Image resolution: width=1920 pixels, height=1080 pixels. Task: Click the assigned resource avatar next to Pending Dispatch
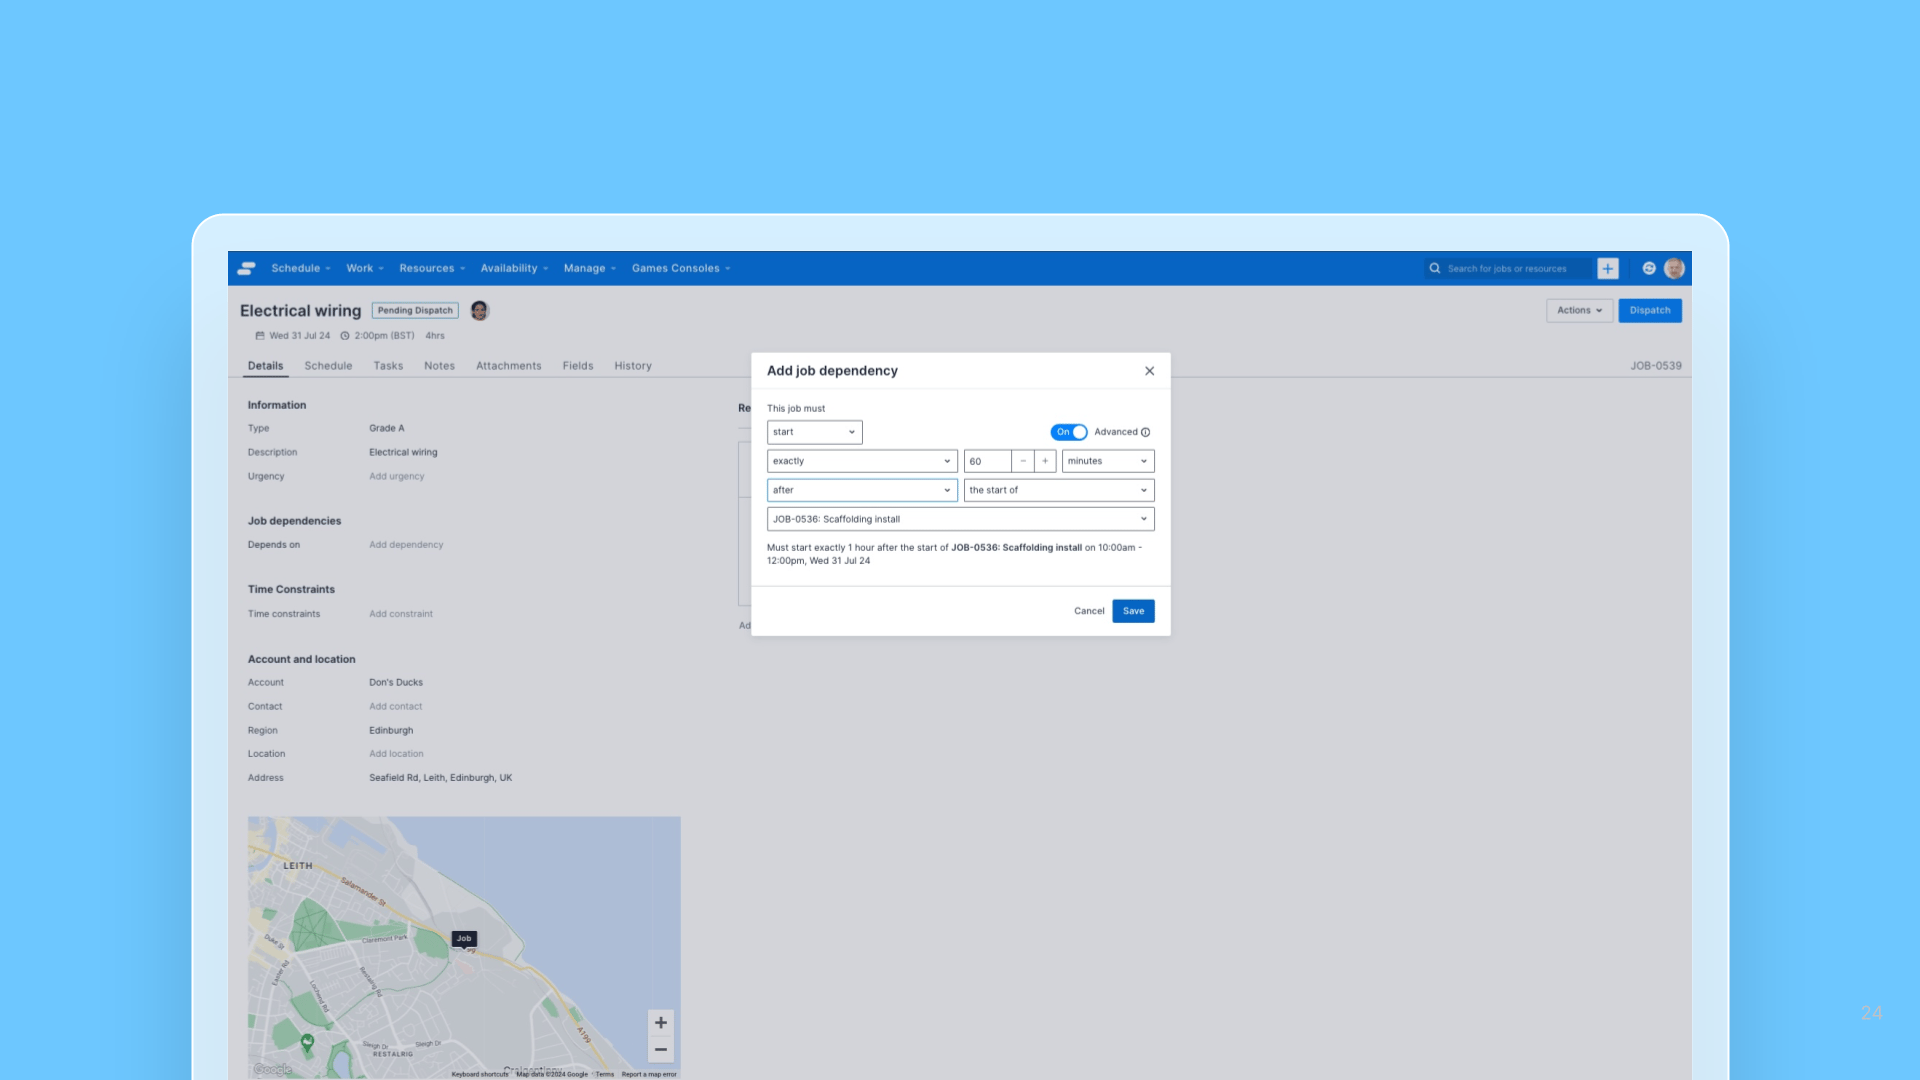[x=480, y=310]
